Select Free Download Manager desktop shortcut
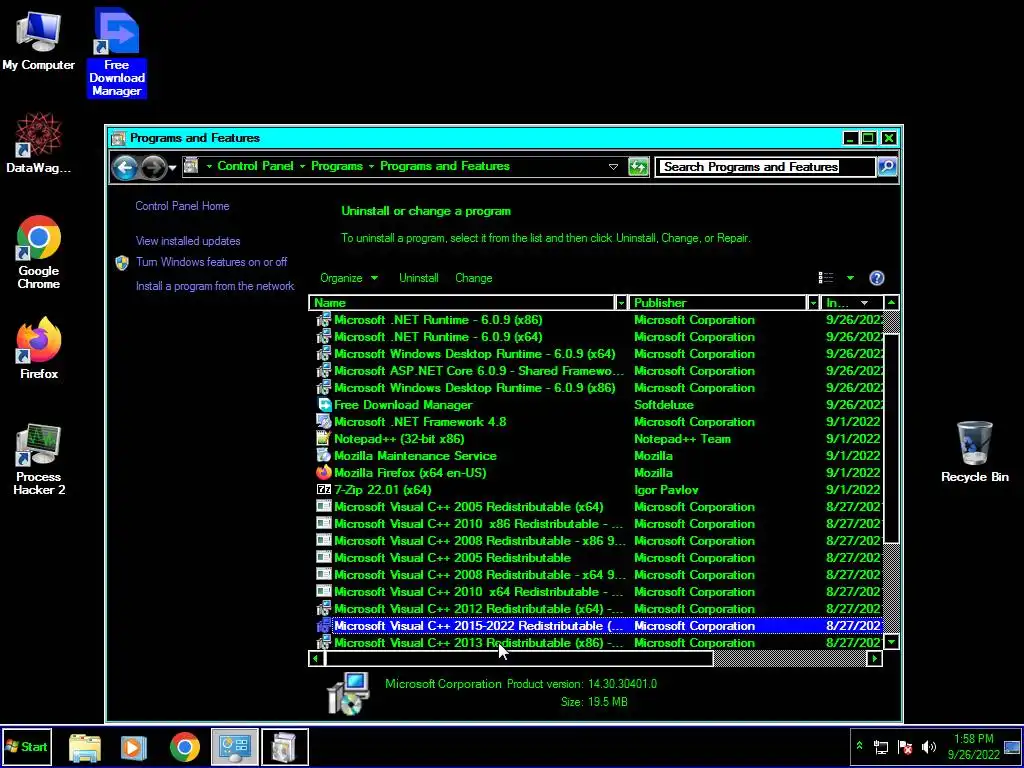This screenshot has width=1024, height=768. coord(116,52)
